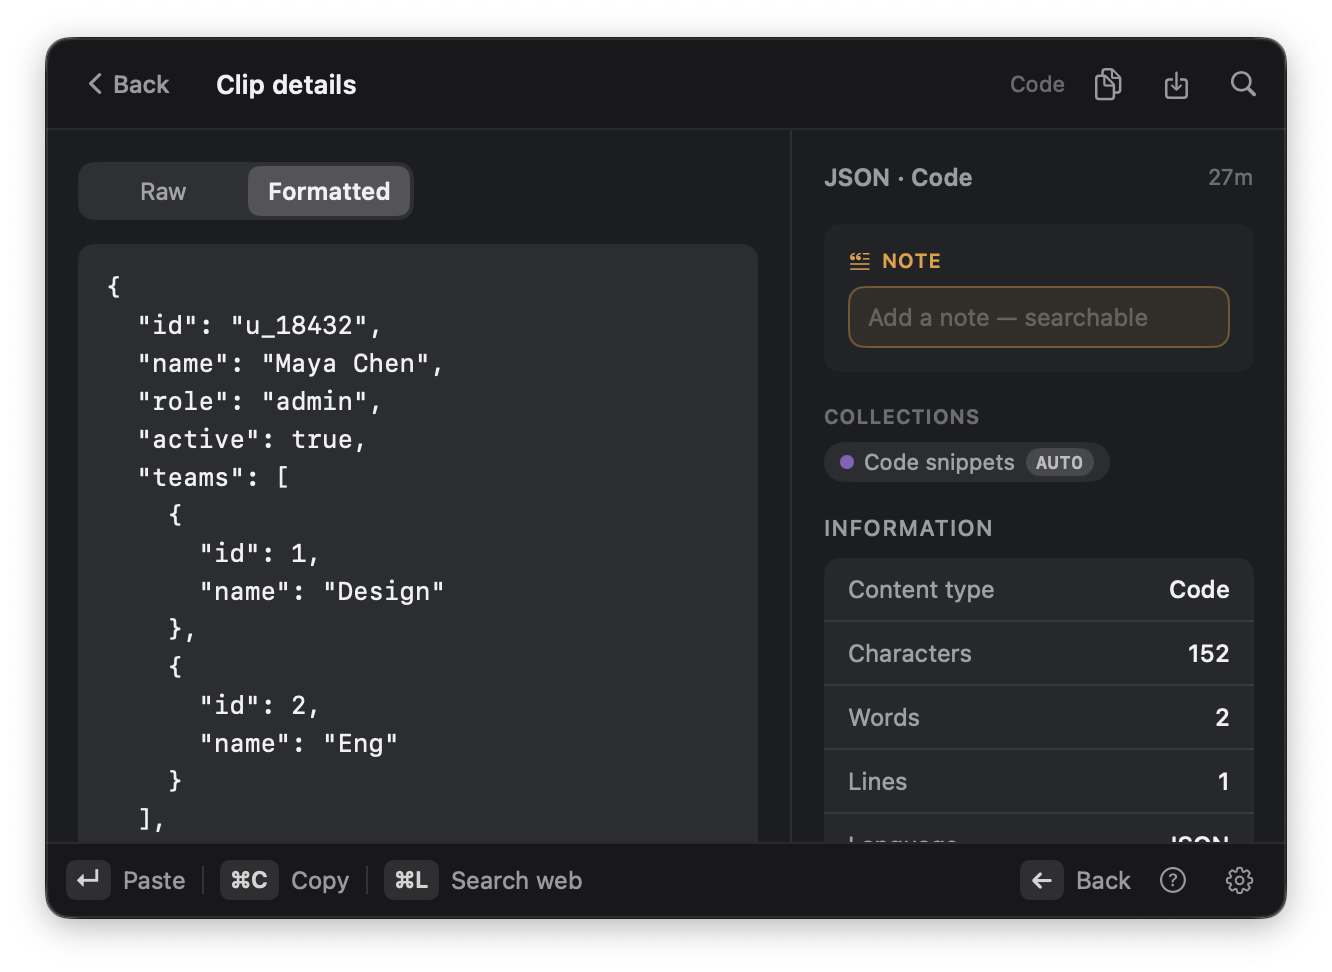Click the AUTO badge on Code snippets
Image resolution: width=1332 pixels, height=972 pixels.
pos(1059,462)
